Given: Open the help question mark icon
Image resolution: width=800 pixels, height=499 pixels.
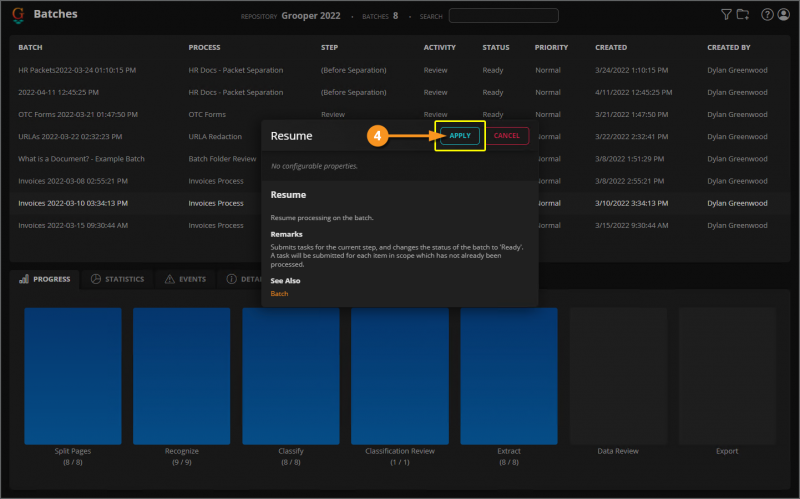Looking at the screenshot, I should tap(768, 15).
